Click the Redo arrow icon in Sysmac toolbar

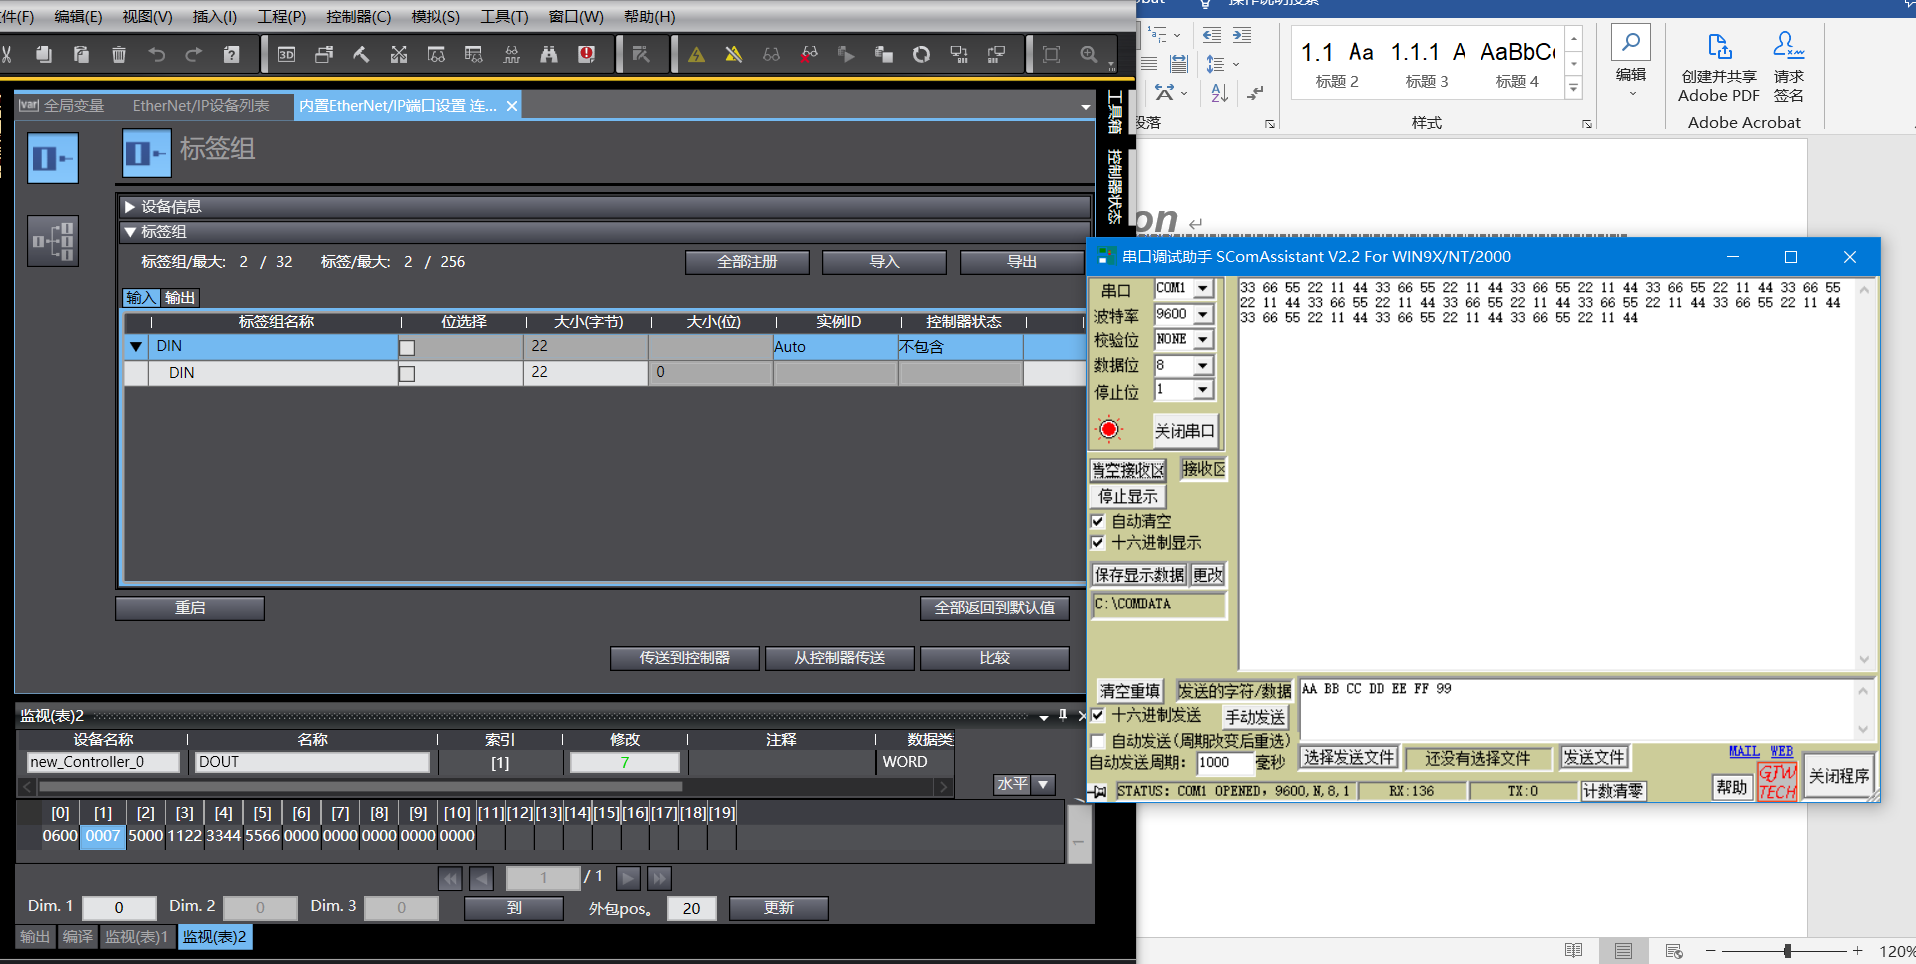194,54
